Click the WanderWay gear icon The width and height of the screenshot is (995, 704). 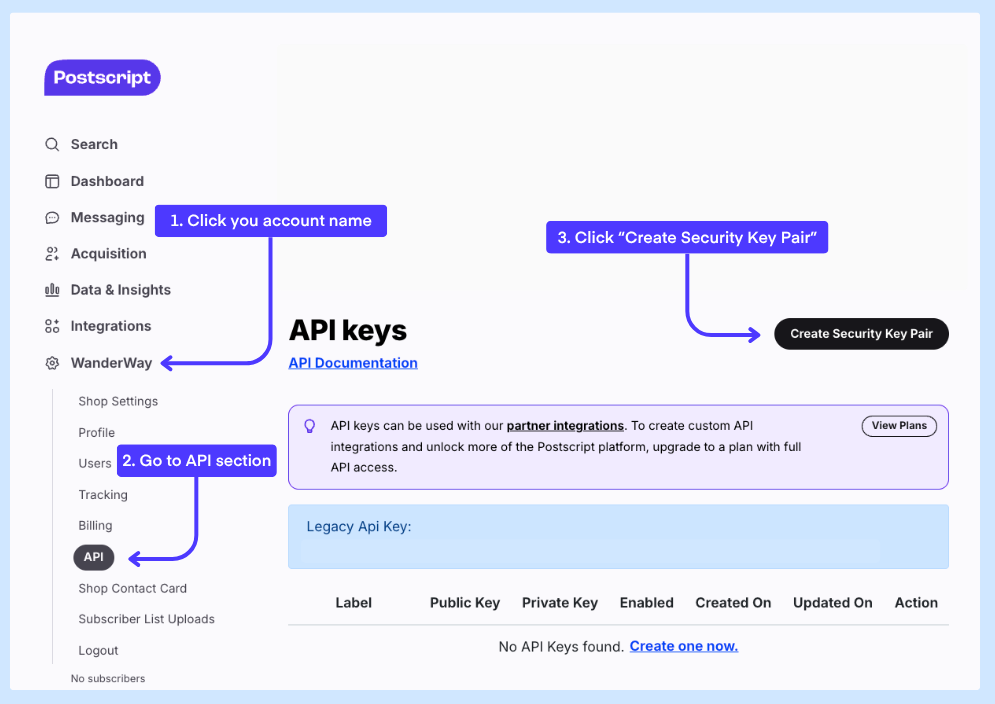click(52, 363)
